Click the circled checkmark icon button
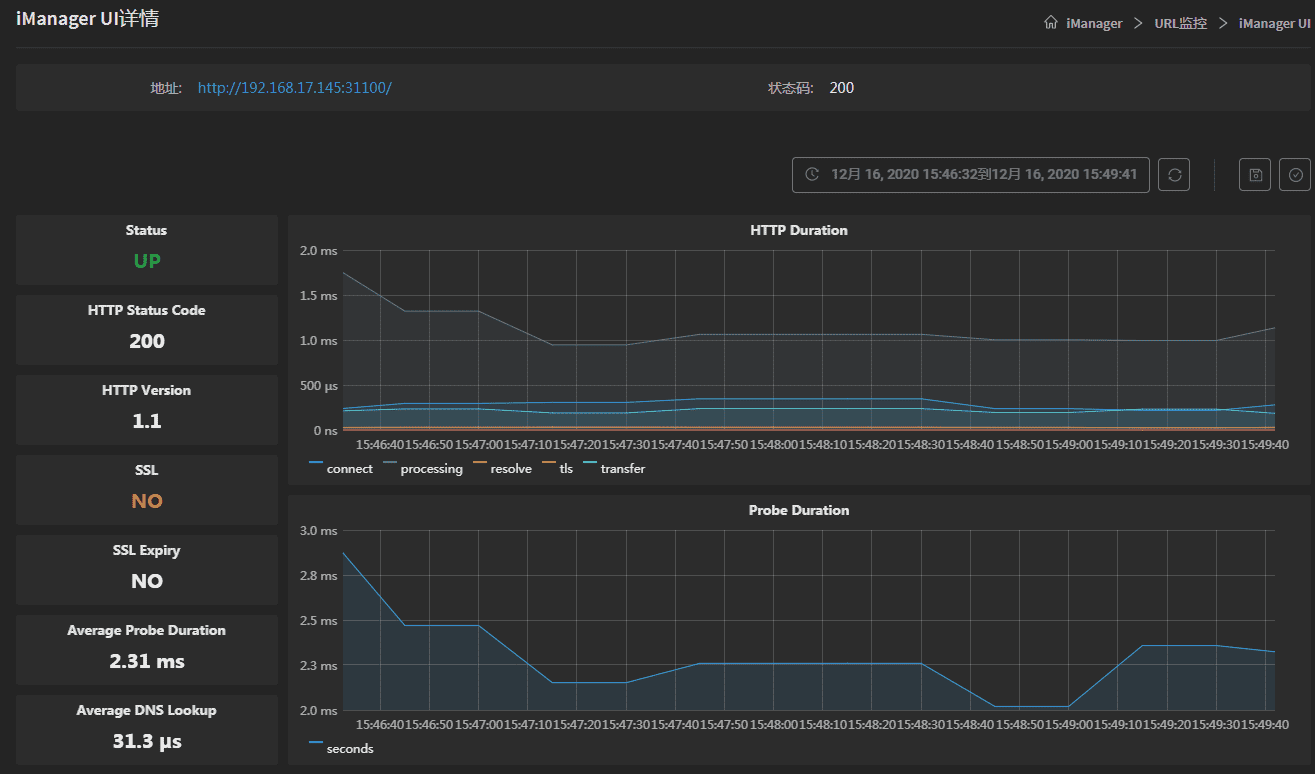Viewport: 1315px width, 774px height. (x=1295, y=175)
